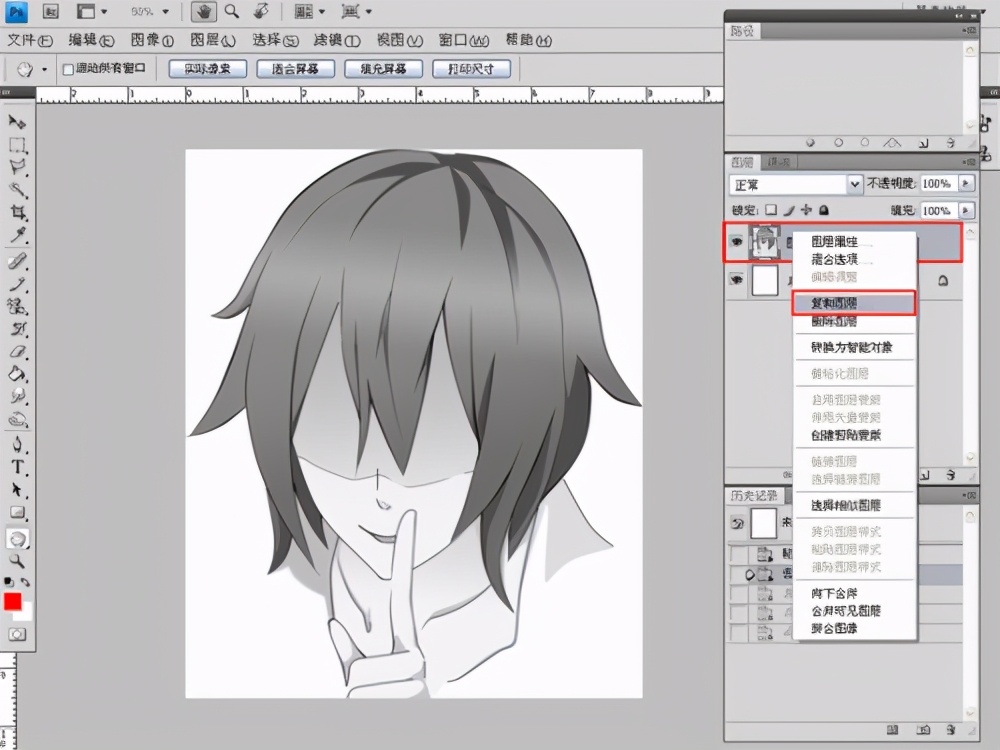The image size is (1000, 750).
Task: Select the Type (T) tool
Action: click(x=18, y=467)
